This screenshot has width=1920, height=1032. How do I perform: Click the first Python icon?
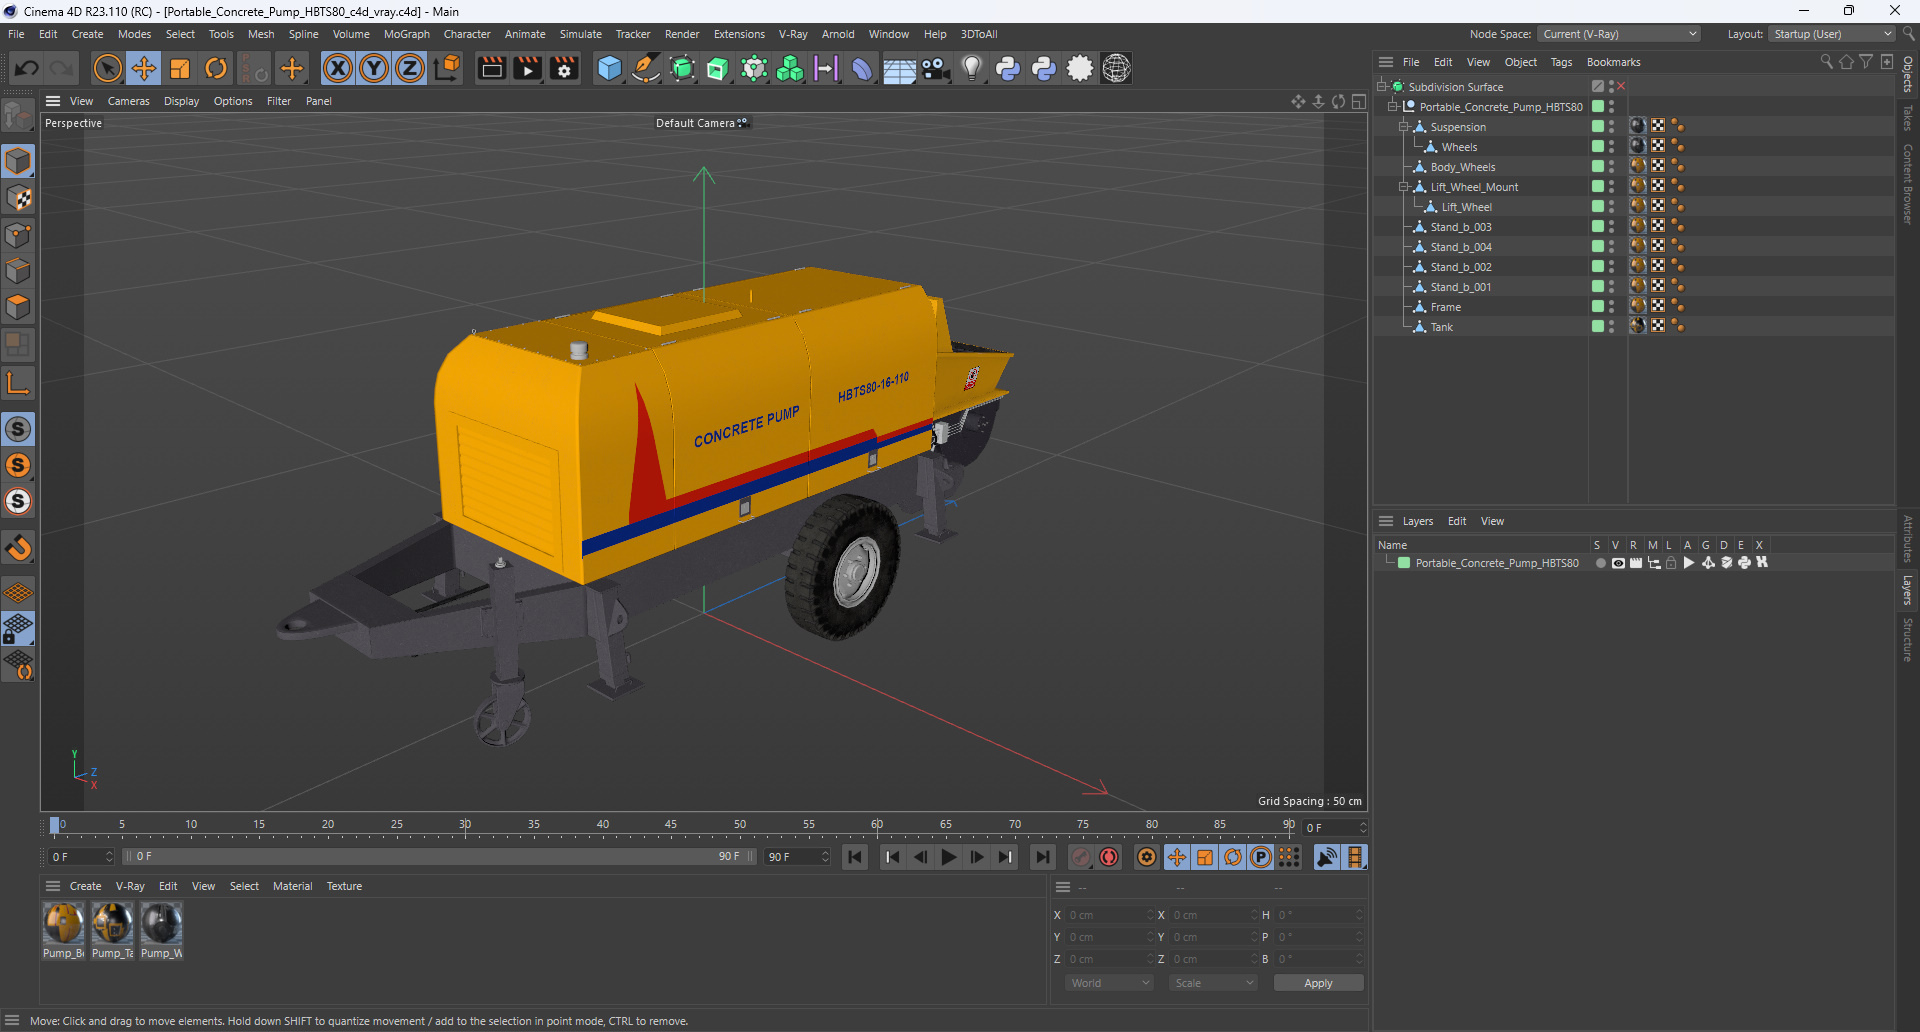click(1008, 68)
